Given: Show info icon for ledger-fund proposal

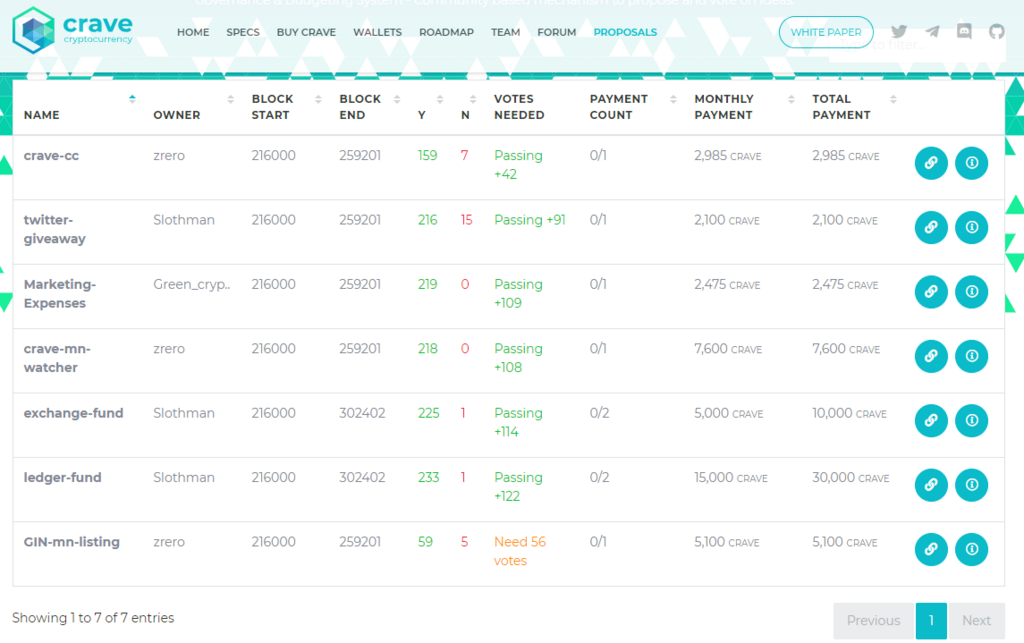Looking at the screenshot, I should 971,485.
